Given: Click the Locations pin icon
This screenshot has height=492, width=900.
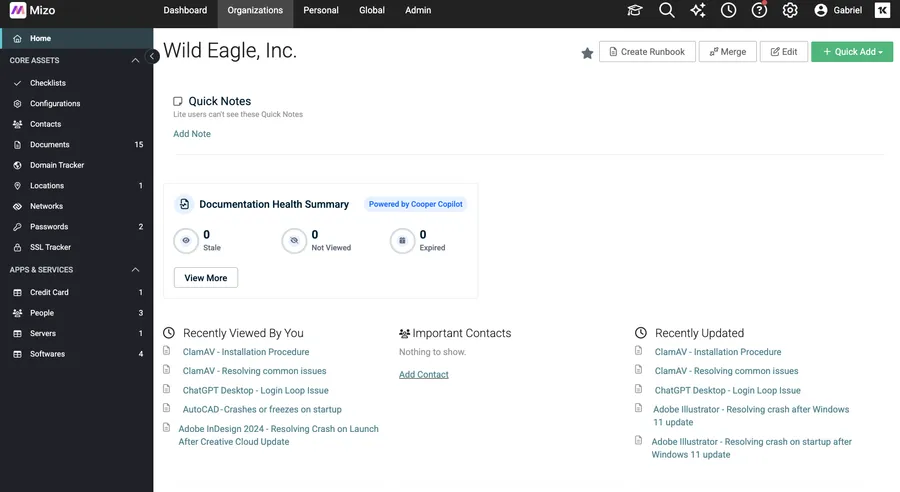Looking at the screenshot, I should click(x=17, y=186).
